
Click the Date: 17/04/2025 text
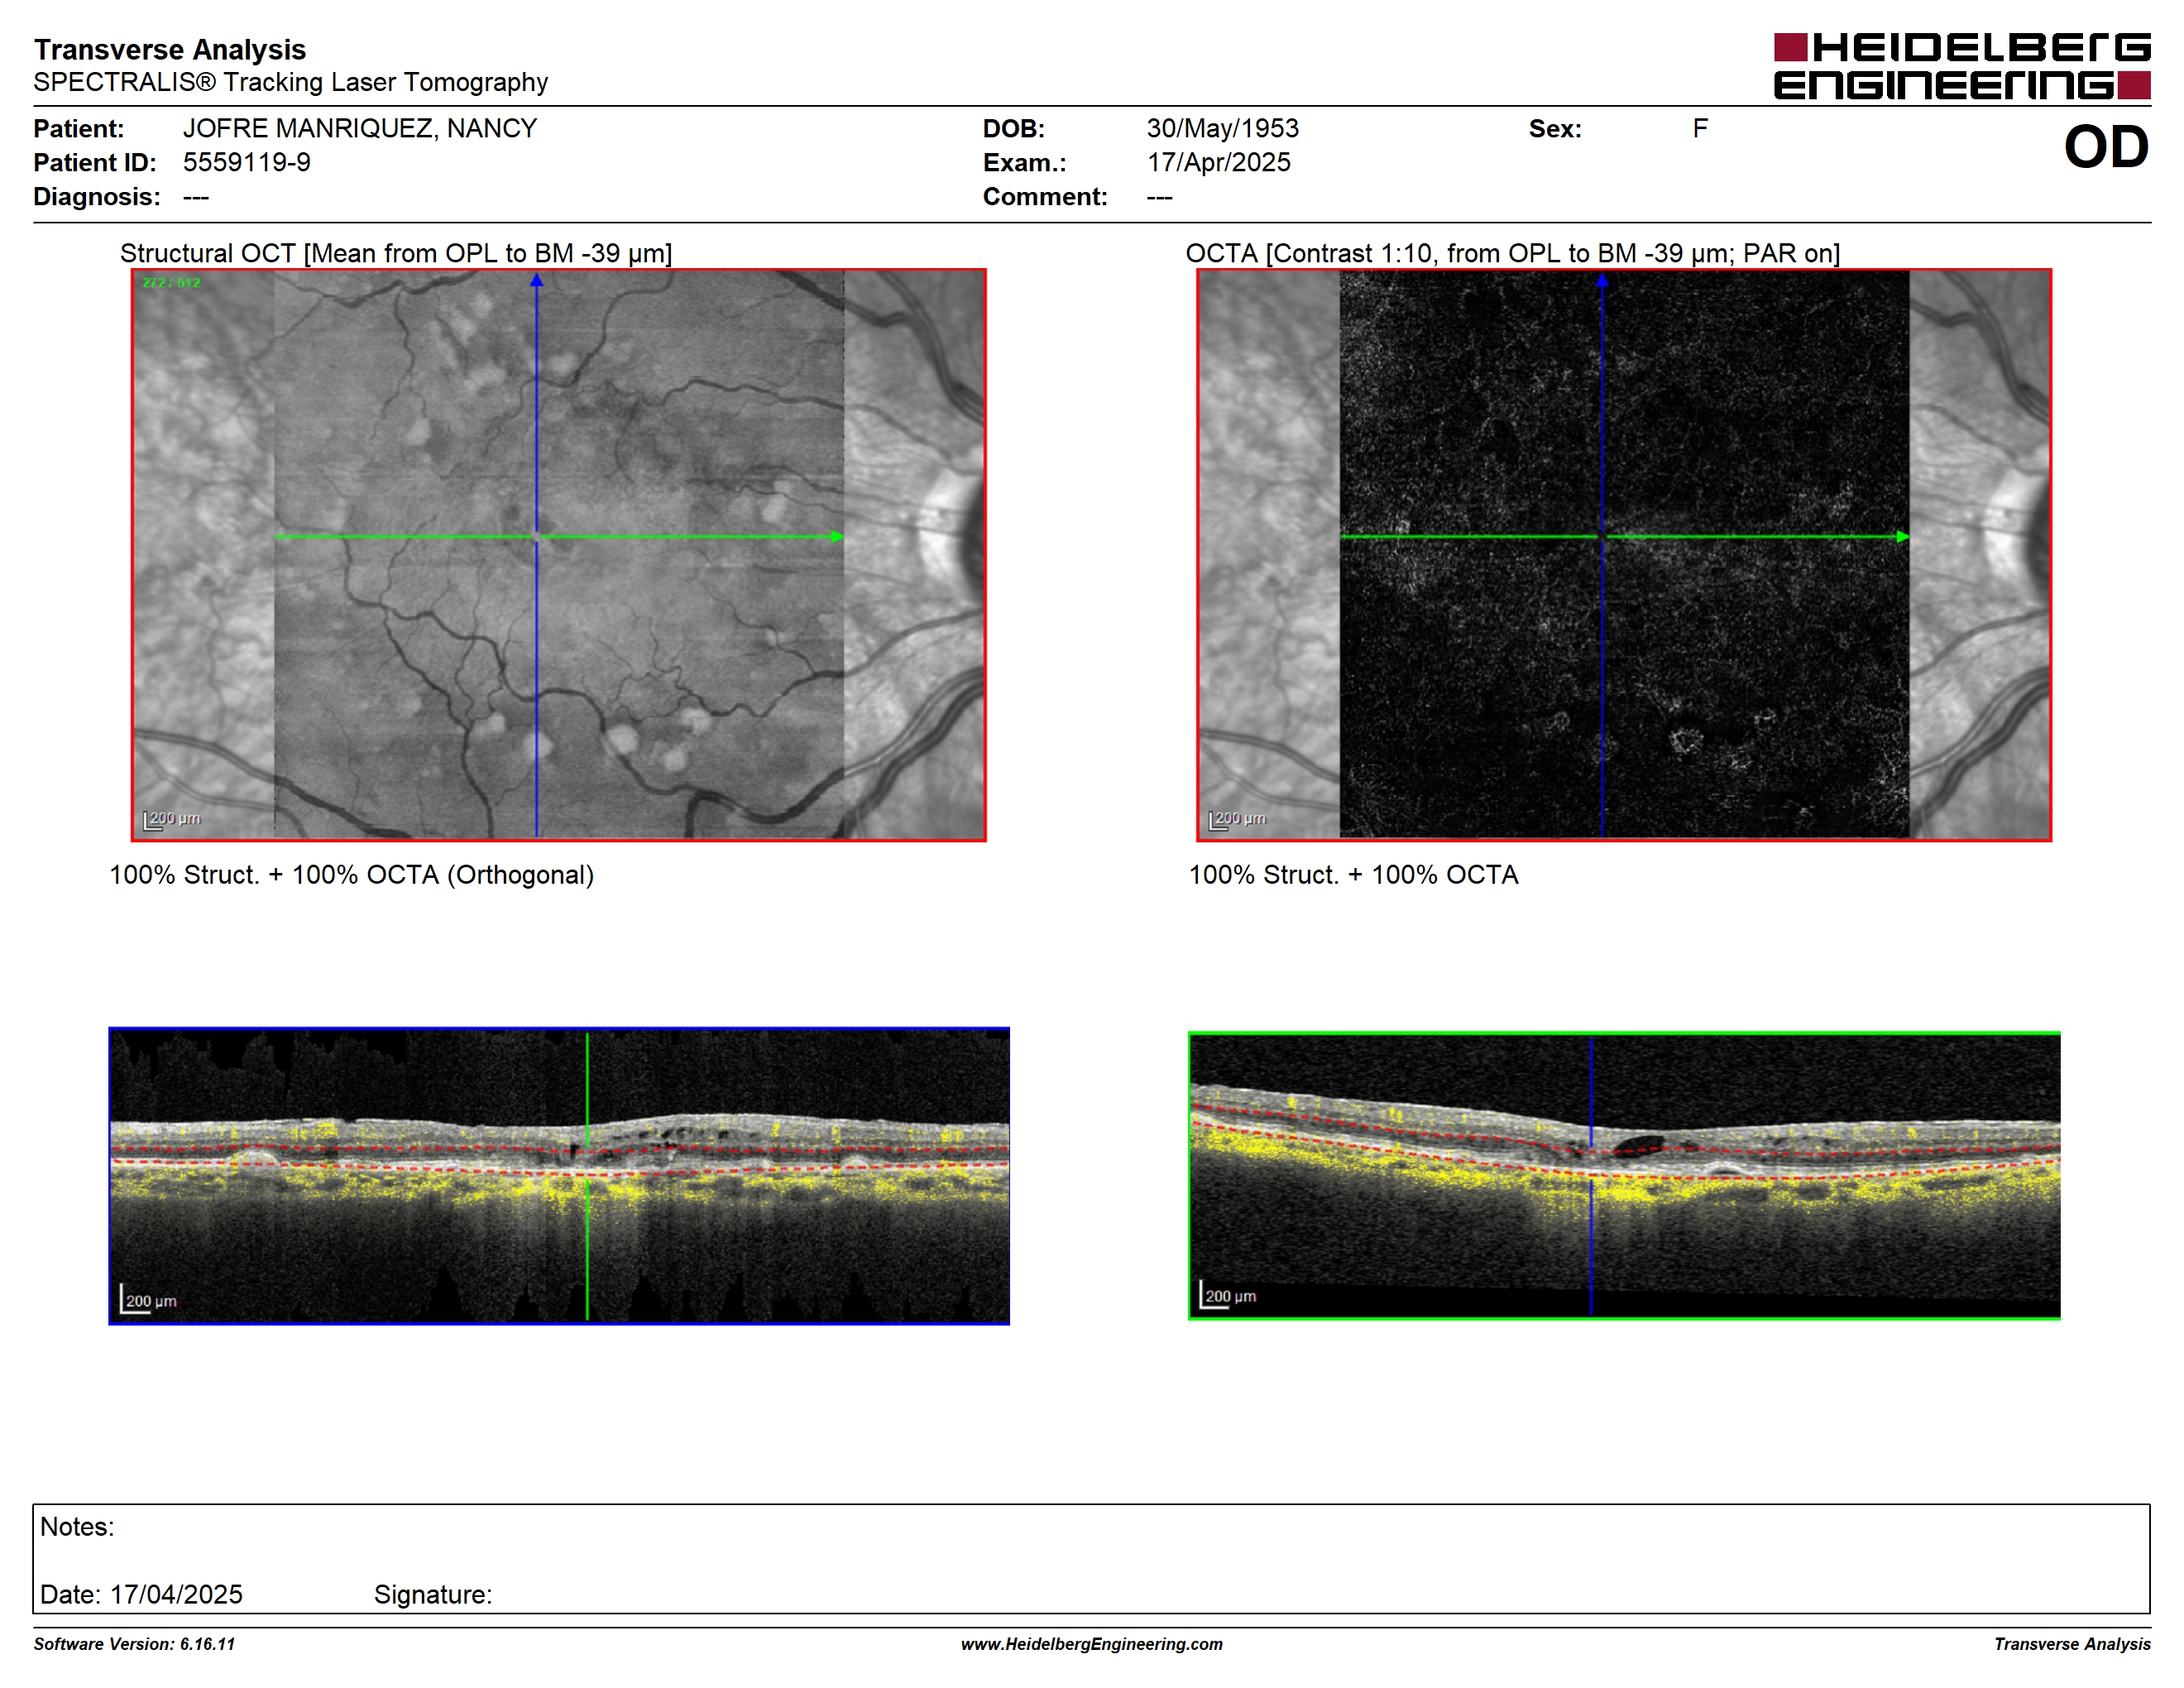[x=141, y=1594]
